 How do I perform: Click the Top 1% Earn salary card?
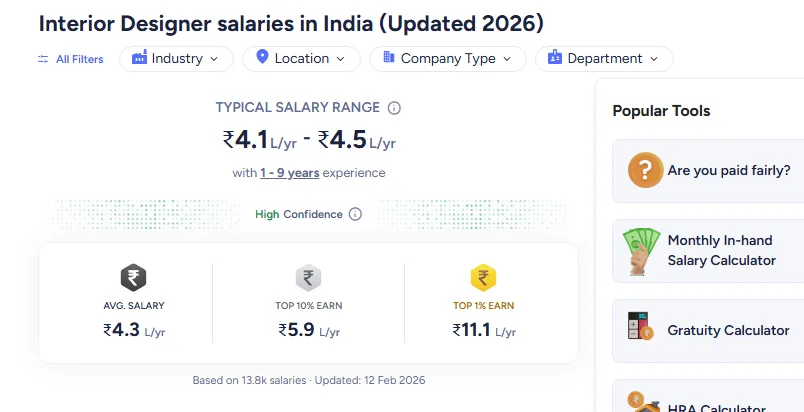tap(484, 303)
